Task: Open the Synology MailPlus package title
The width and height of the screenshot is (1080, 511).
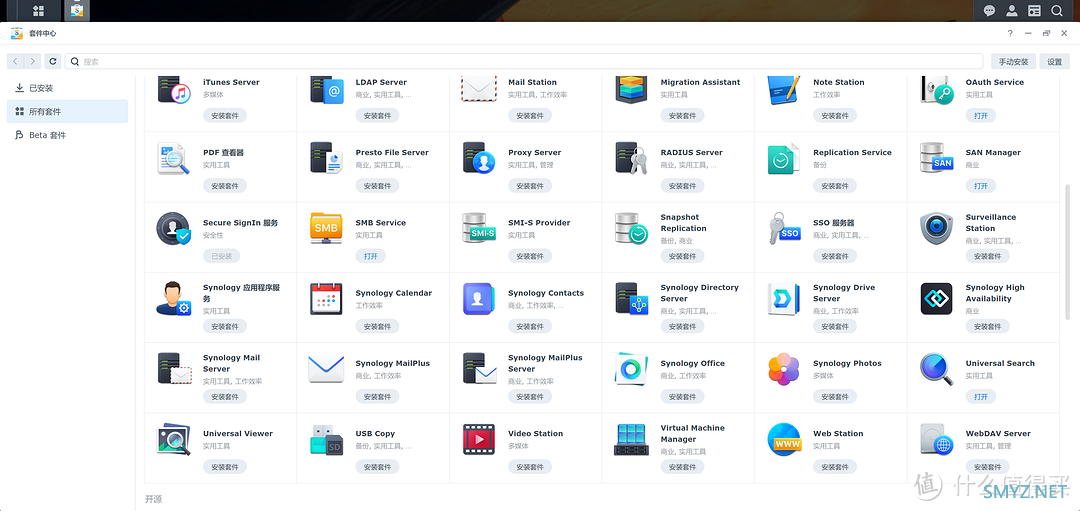Action: [393, 364]
